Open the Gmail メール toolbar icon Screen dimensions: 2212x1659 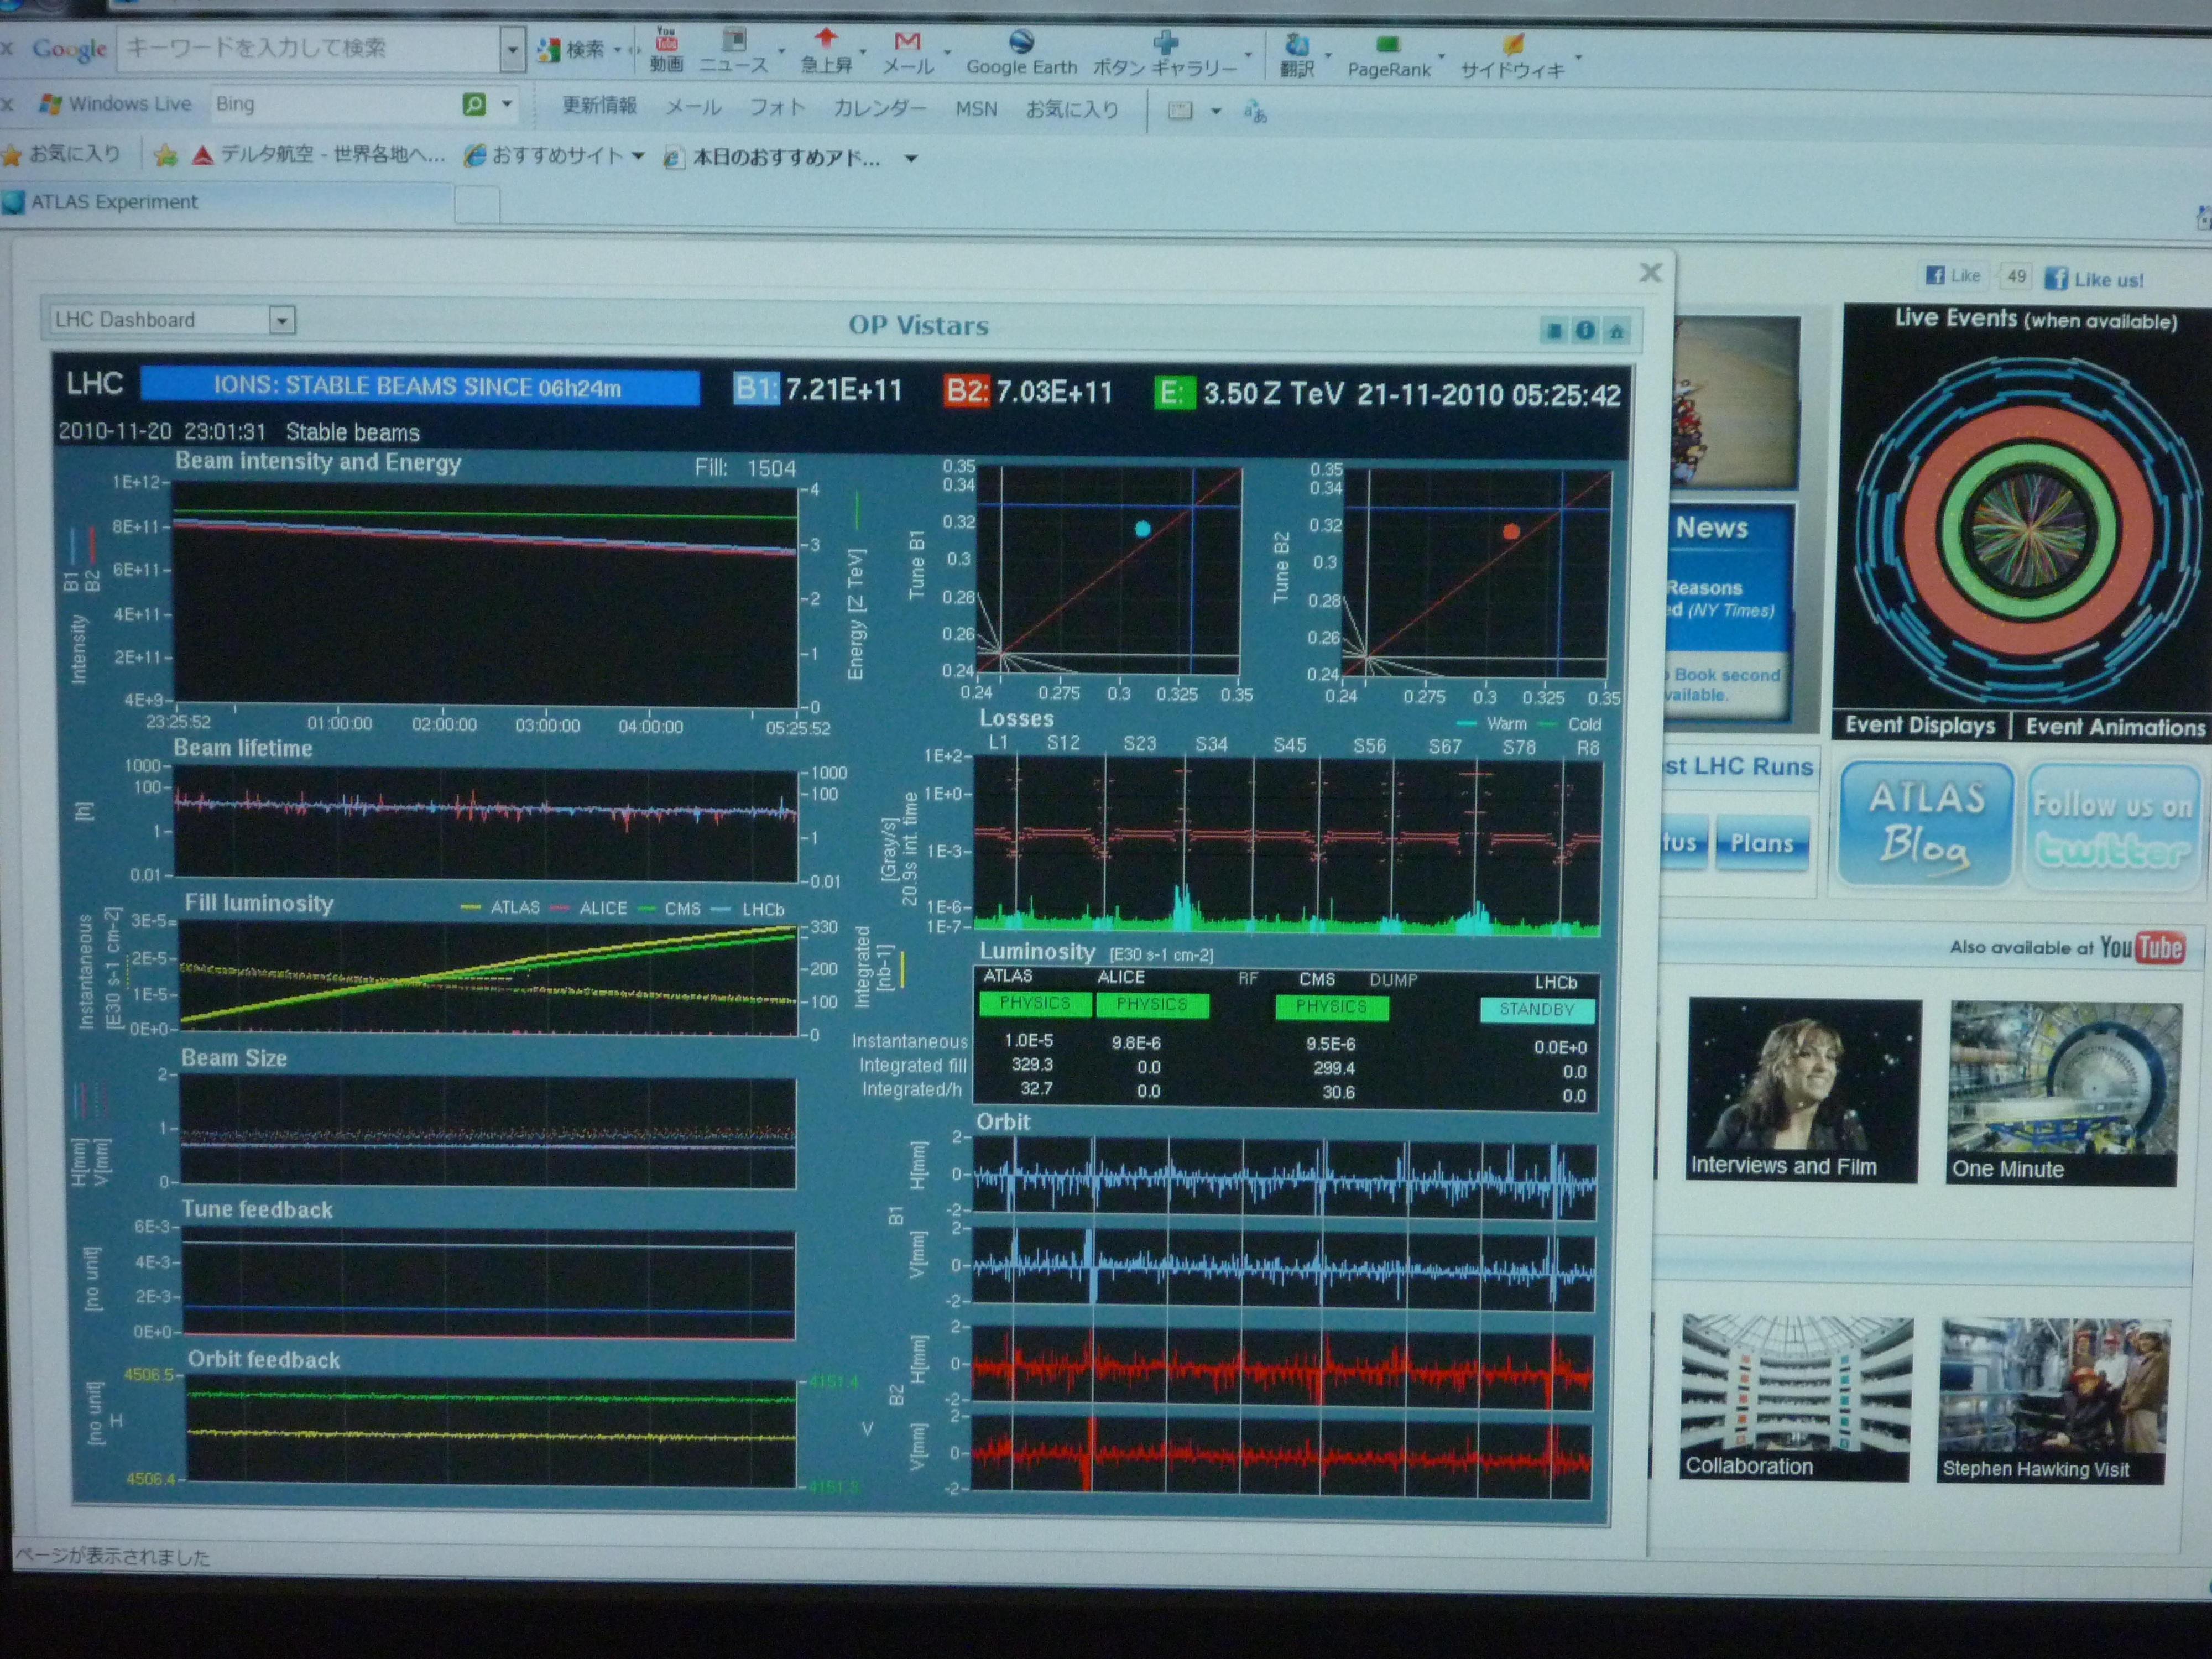pyautogui.click(x=907, y=53)
